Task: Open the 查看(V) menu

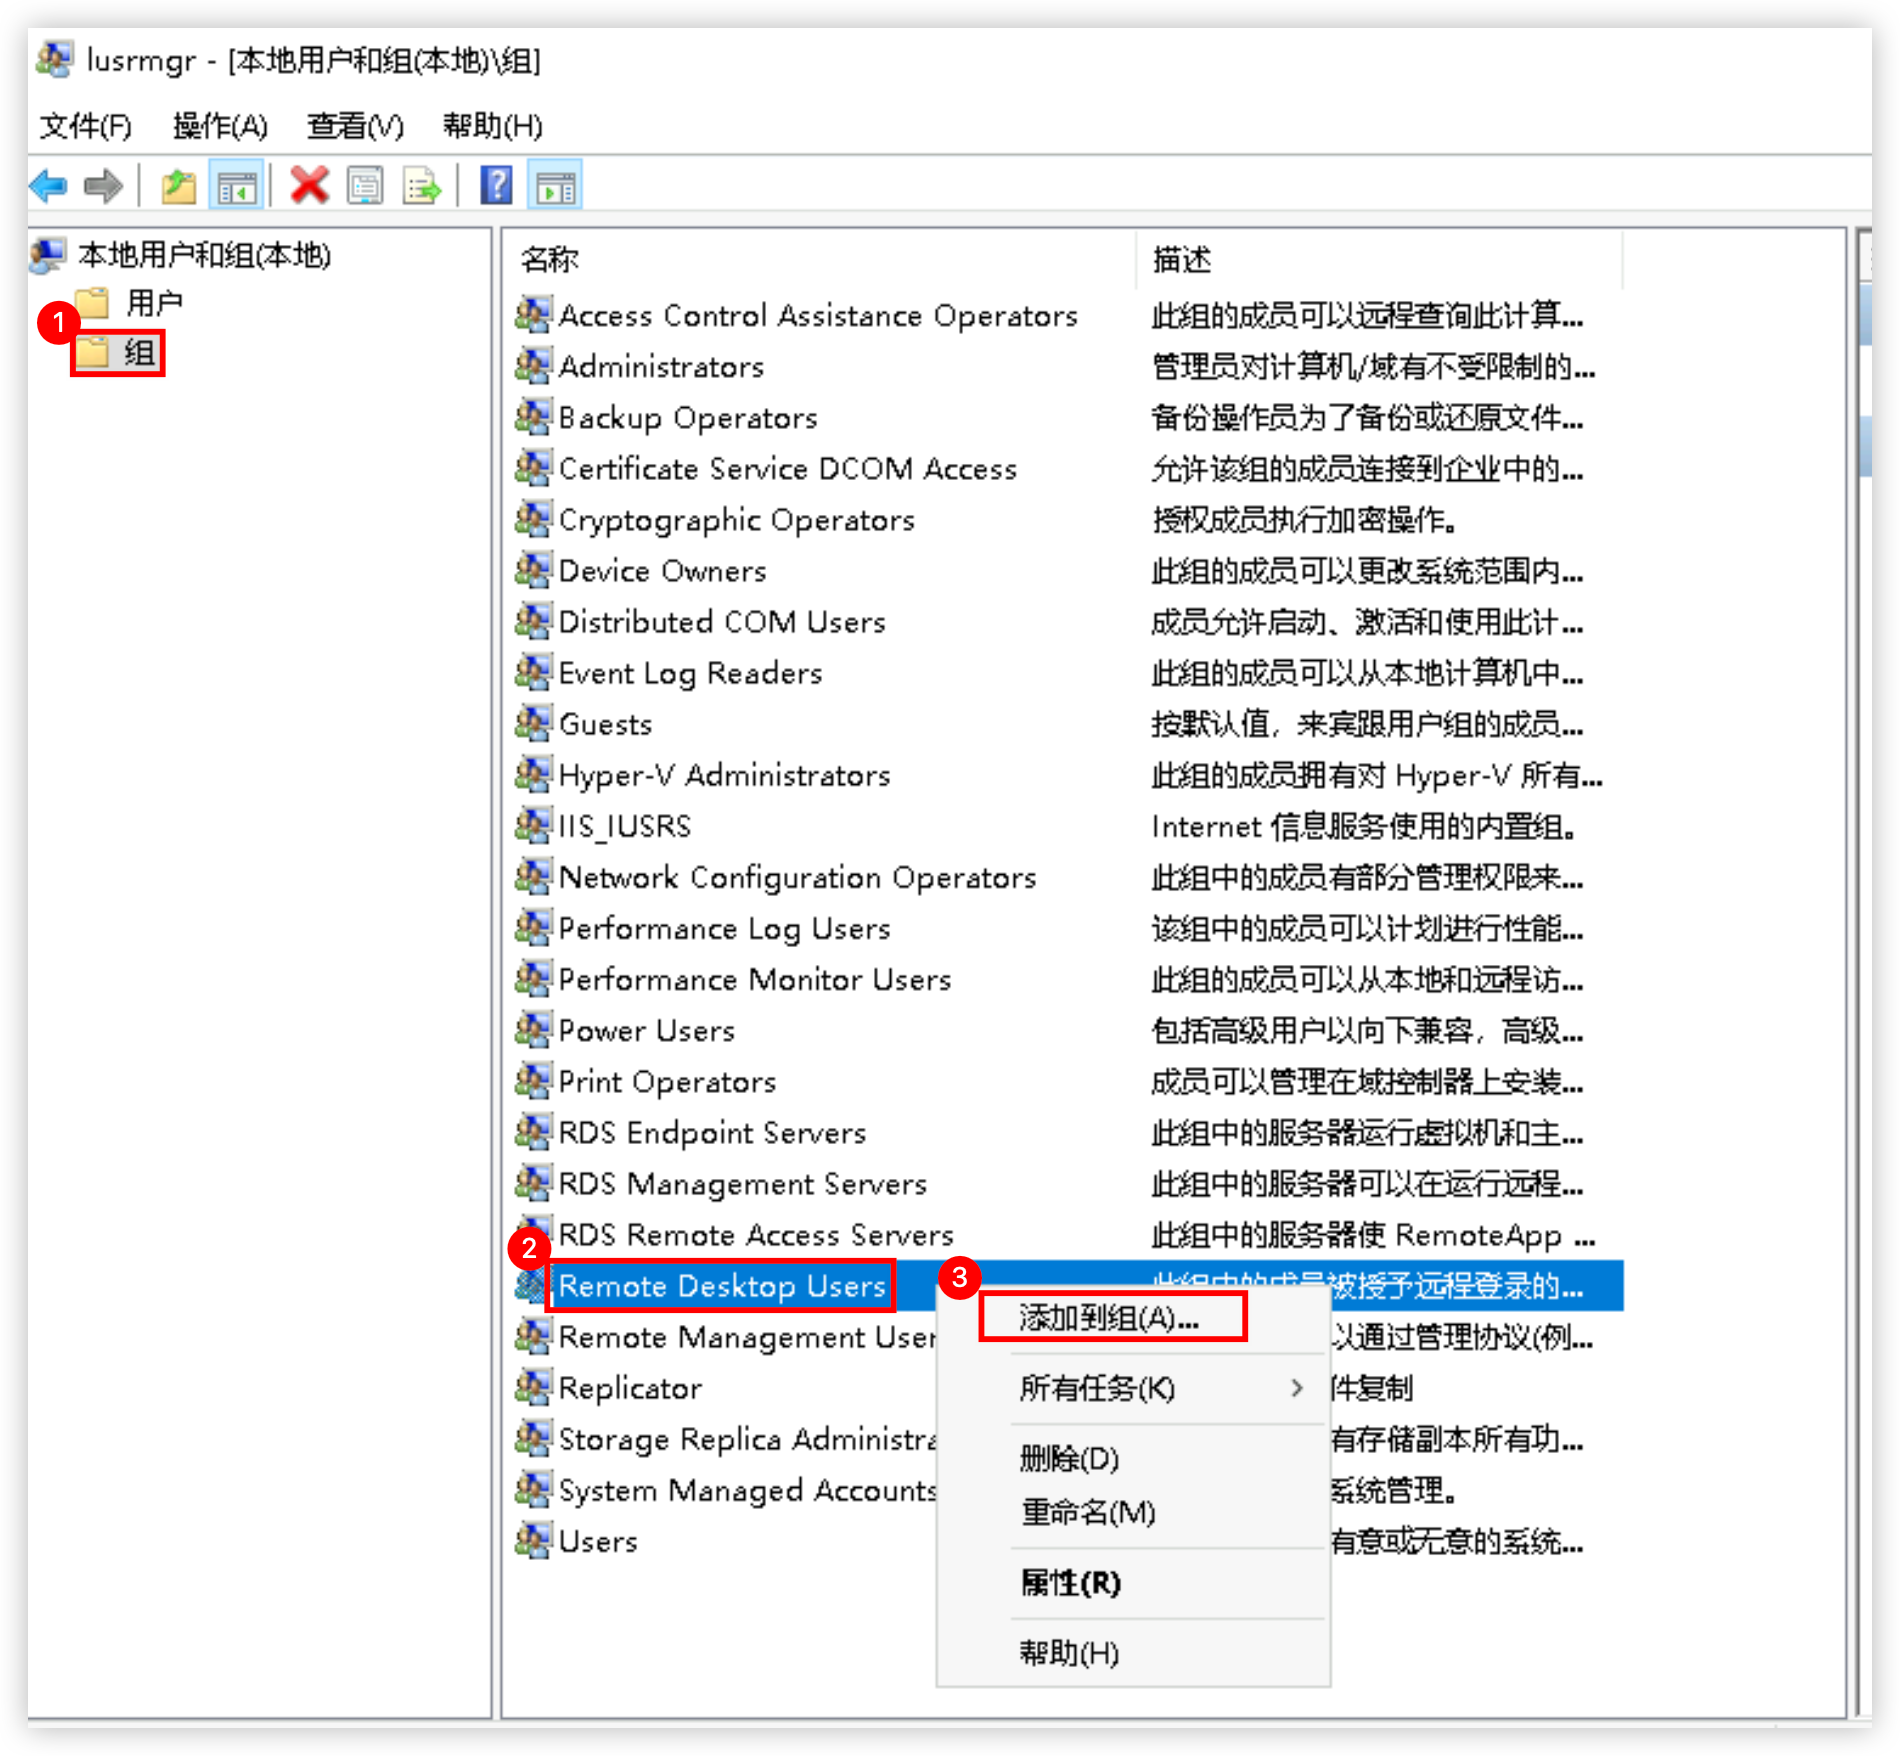Action: pyautogui.click(x=355, y=126)
